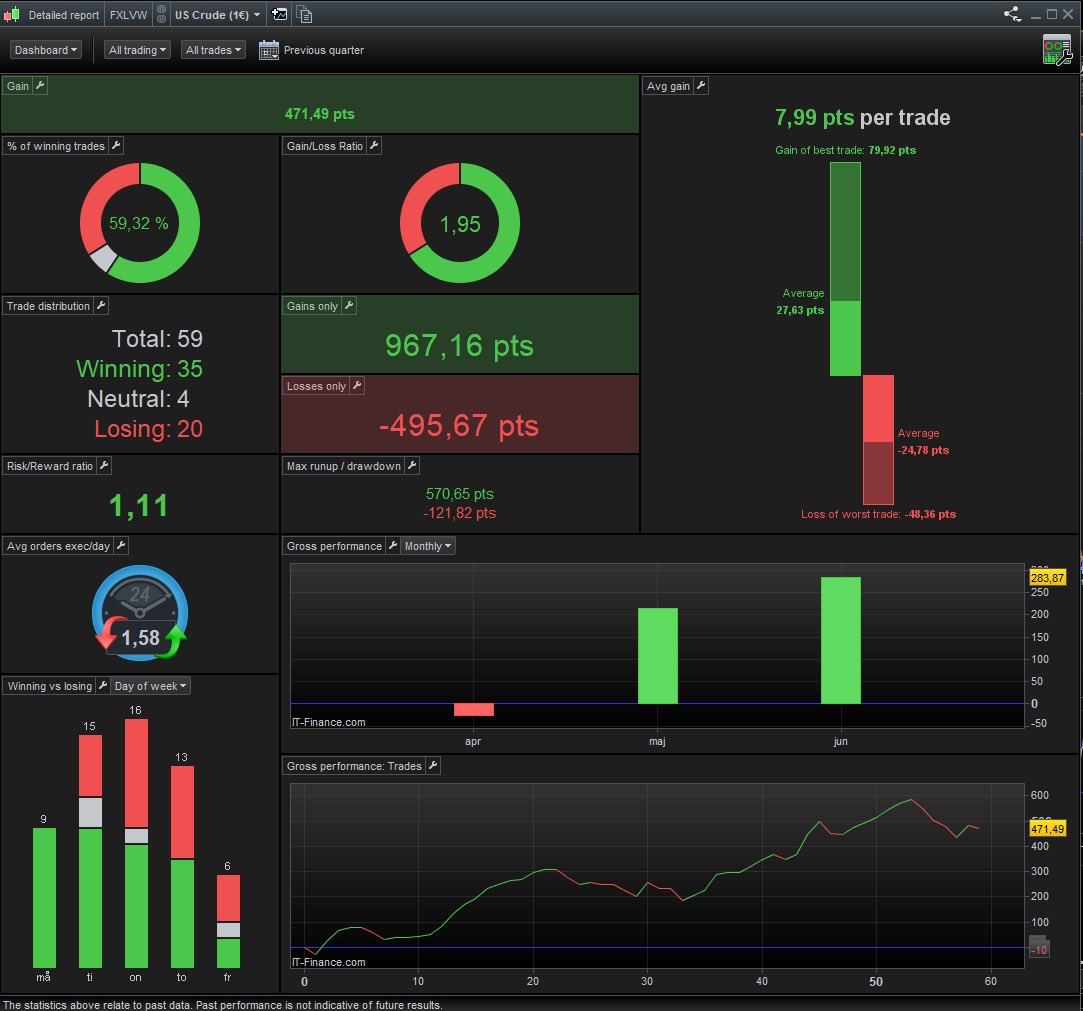Viewport: 1083px width, 1011px height.
Task: Open settings wrench for Gain/Loss Ratio
Action: (x=374, y=146)
